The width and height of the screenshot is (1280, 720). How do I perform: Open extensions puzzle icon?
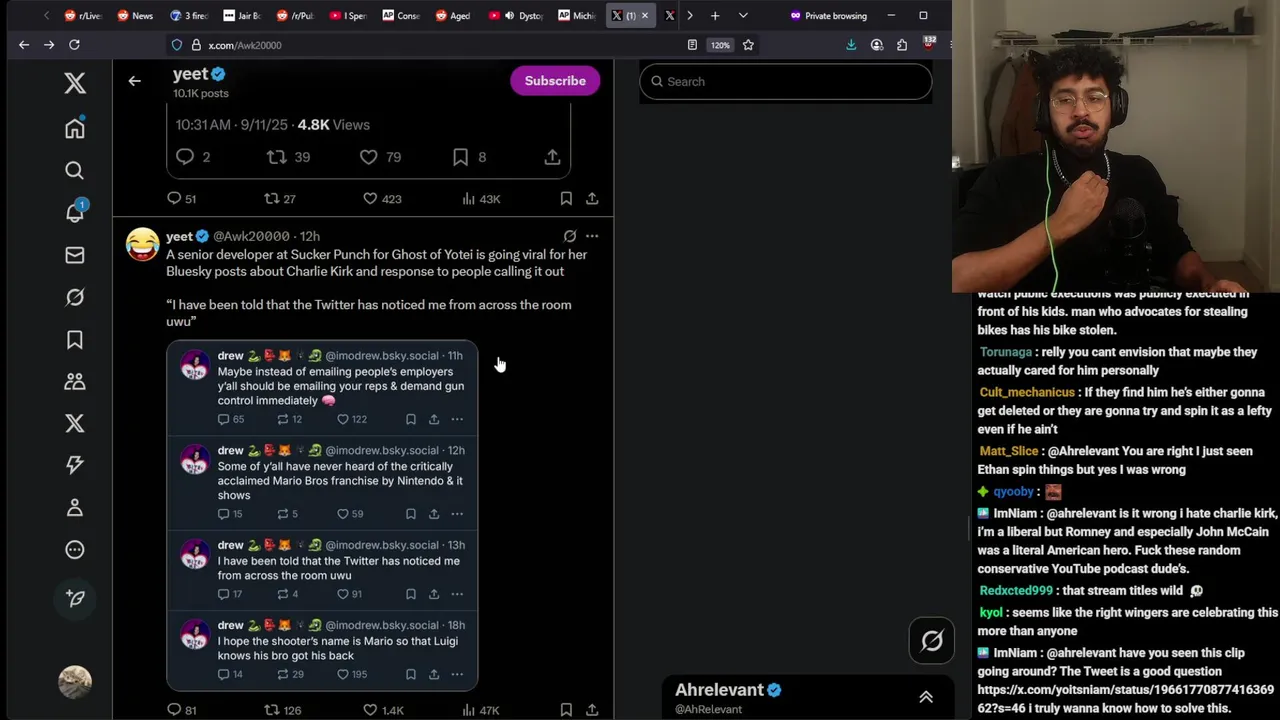pos(902,45)
